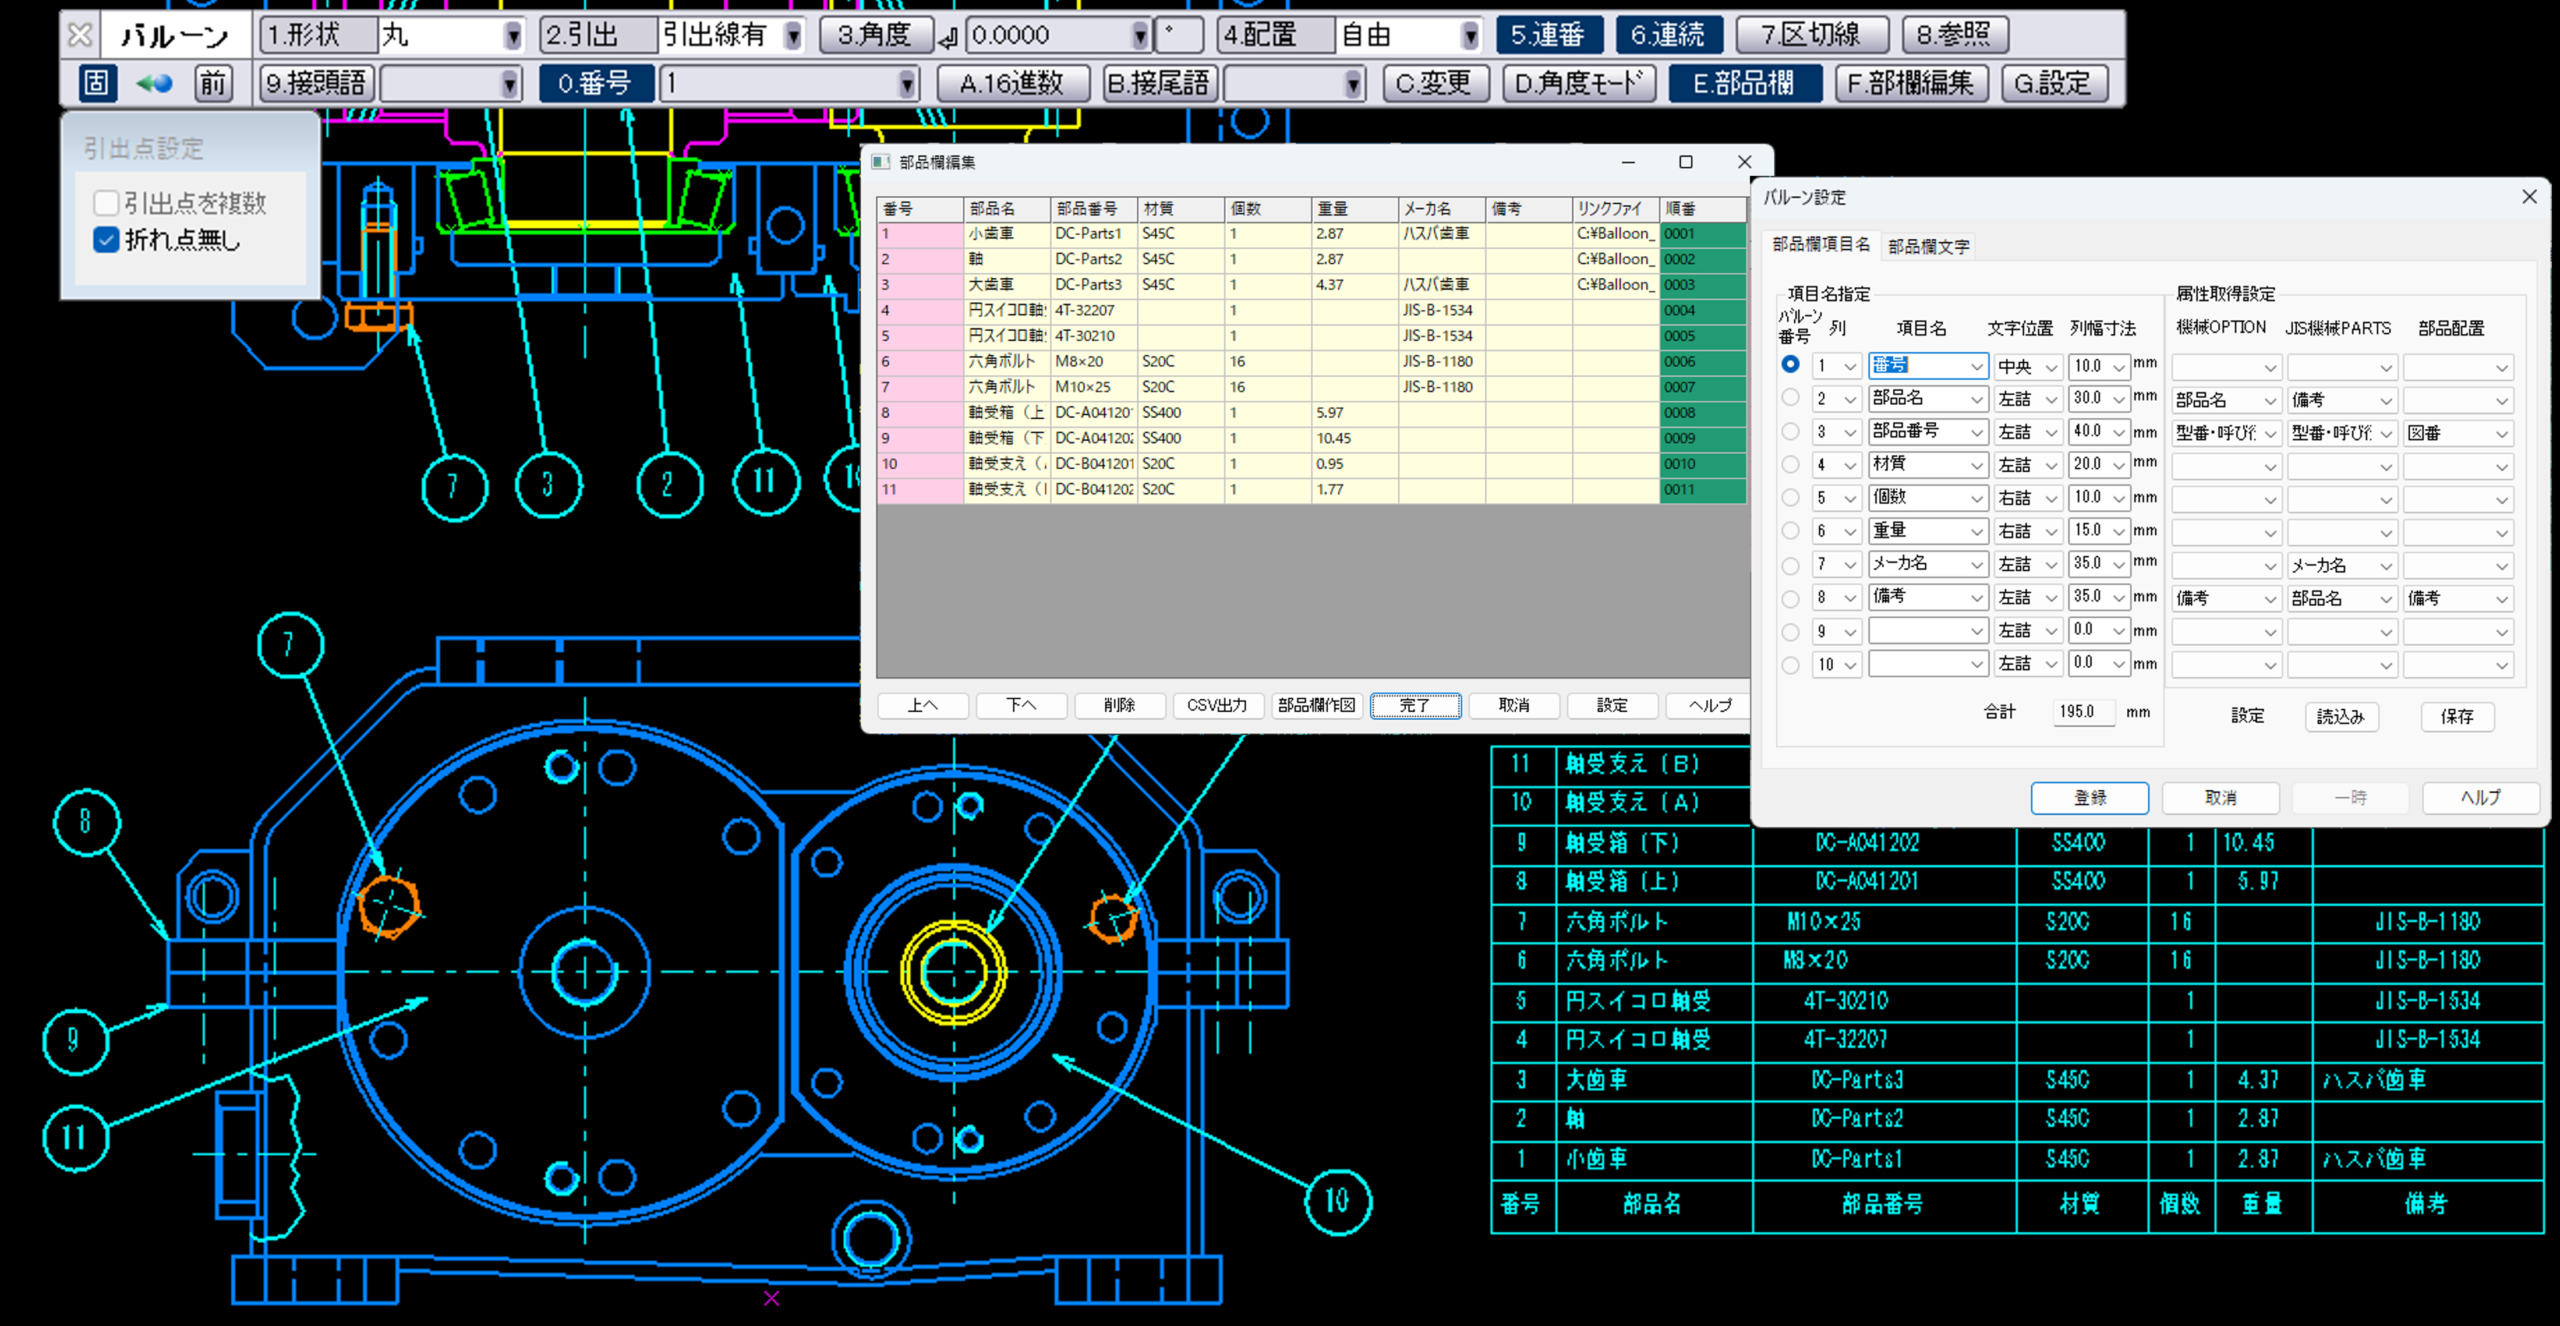Viewport: 2560px width, 1326px height.
Task: Click the 順番 cell 0006
Action: (x=1702, y=361)
